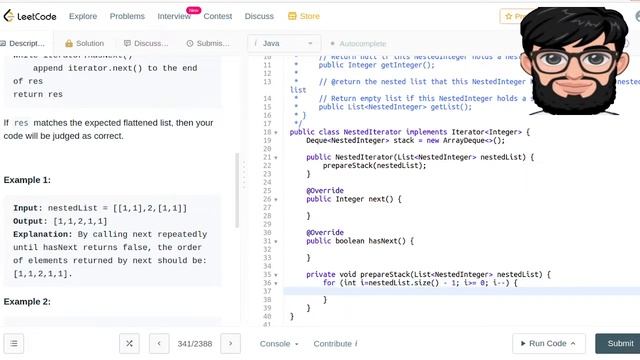Collapse code fold arrow at line 36
Image resolution: width=640 pixels, height=360 pixels.
[x=276, y=283]
